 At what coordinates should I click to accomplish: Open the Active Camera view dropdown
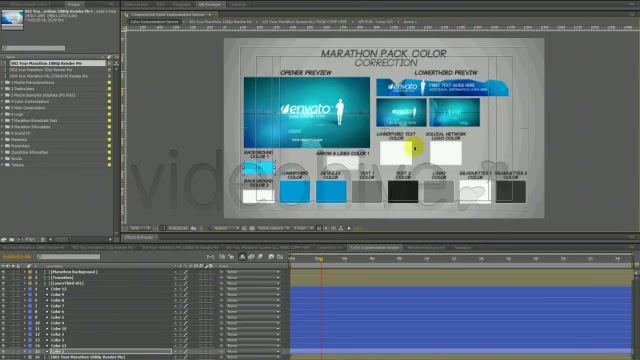click(273, 228)
